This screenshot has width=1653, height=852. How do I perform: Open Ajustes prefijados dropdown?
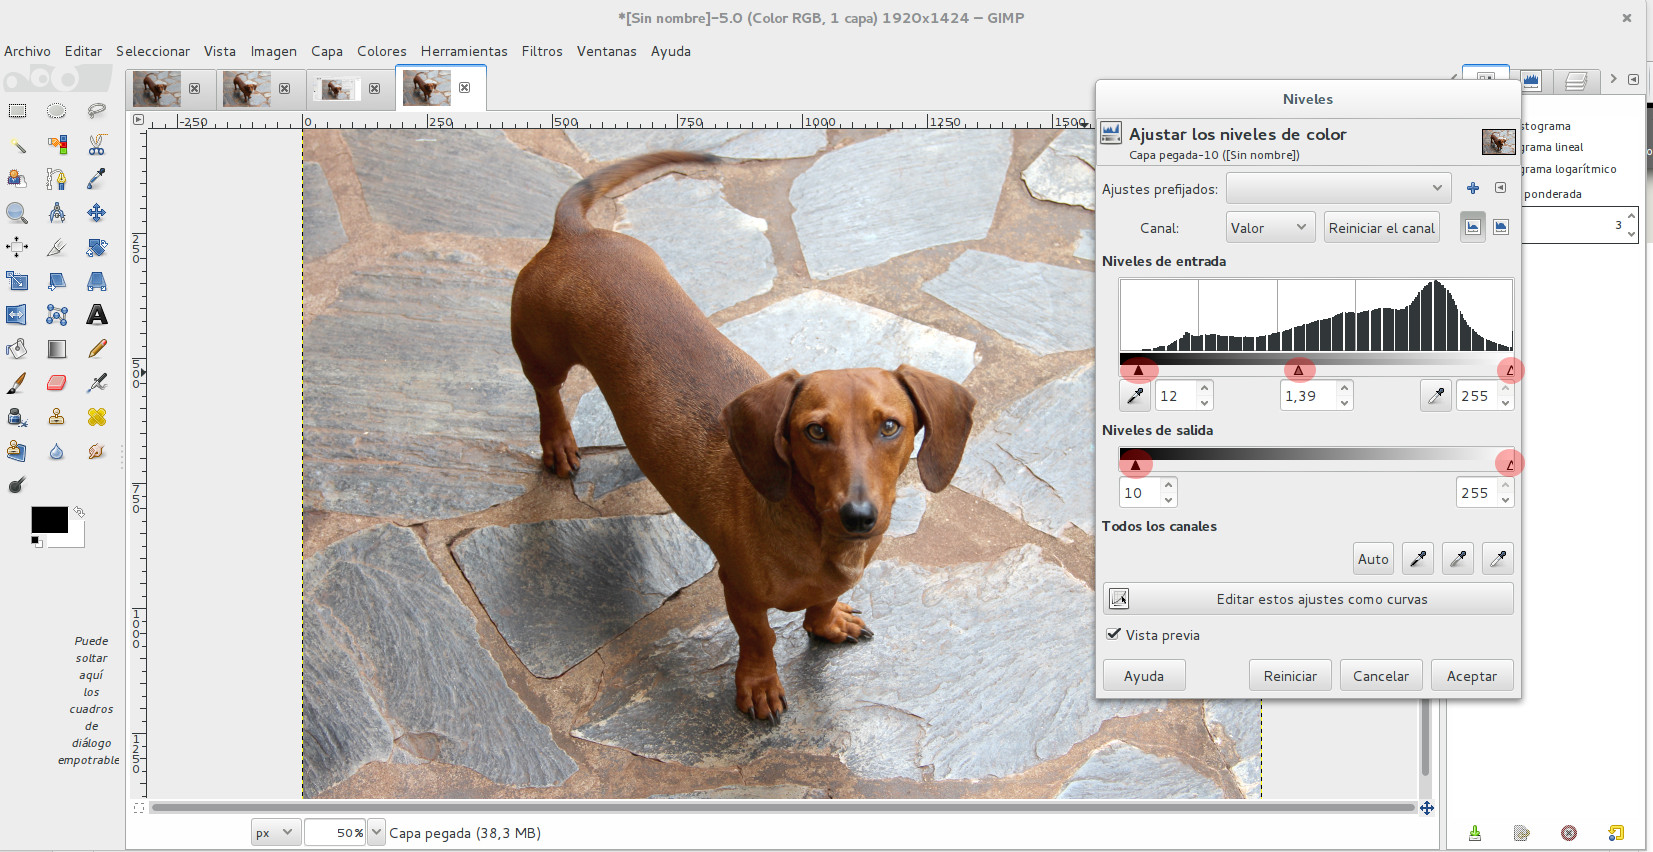pos(1338,188)
